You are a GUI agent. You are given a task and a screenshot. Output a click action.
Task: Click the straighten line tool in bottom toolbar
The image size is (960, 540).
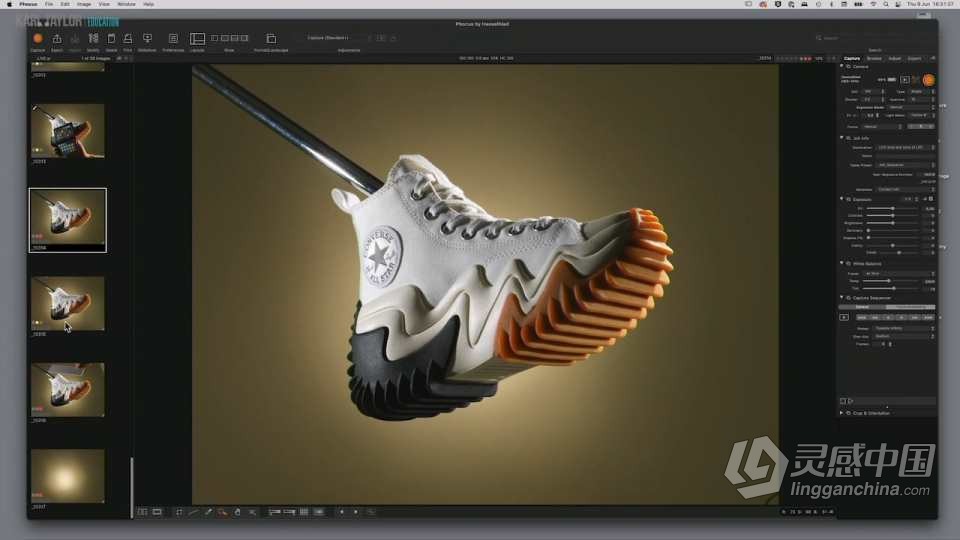[193, 512]
